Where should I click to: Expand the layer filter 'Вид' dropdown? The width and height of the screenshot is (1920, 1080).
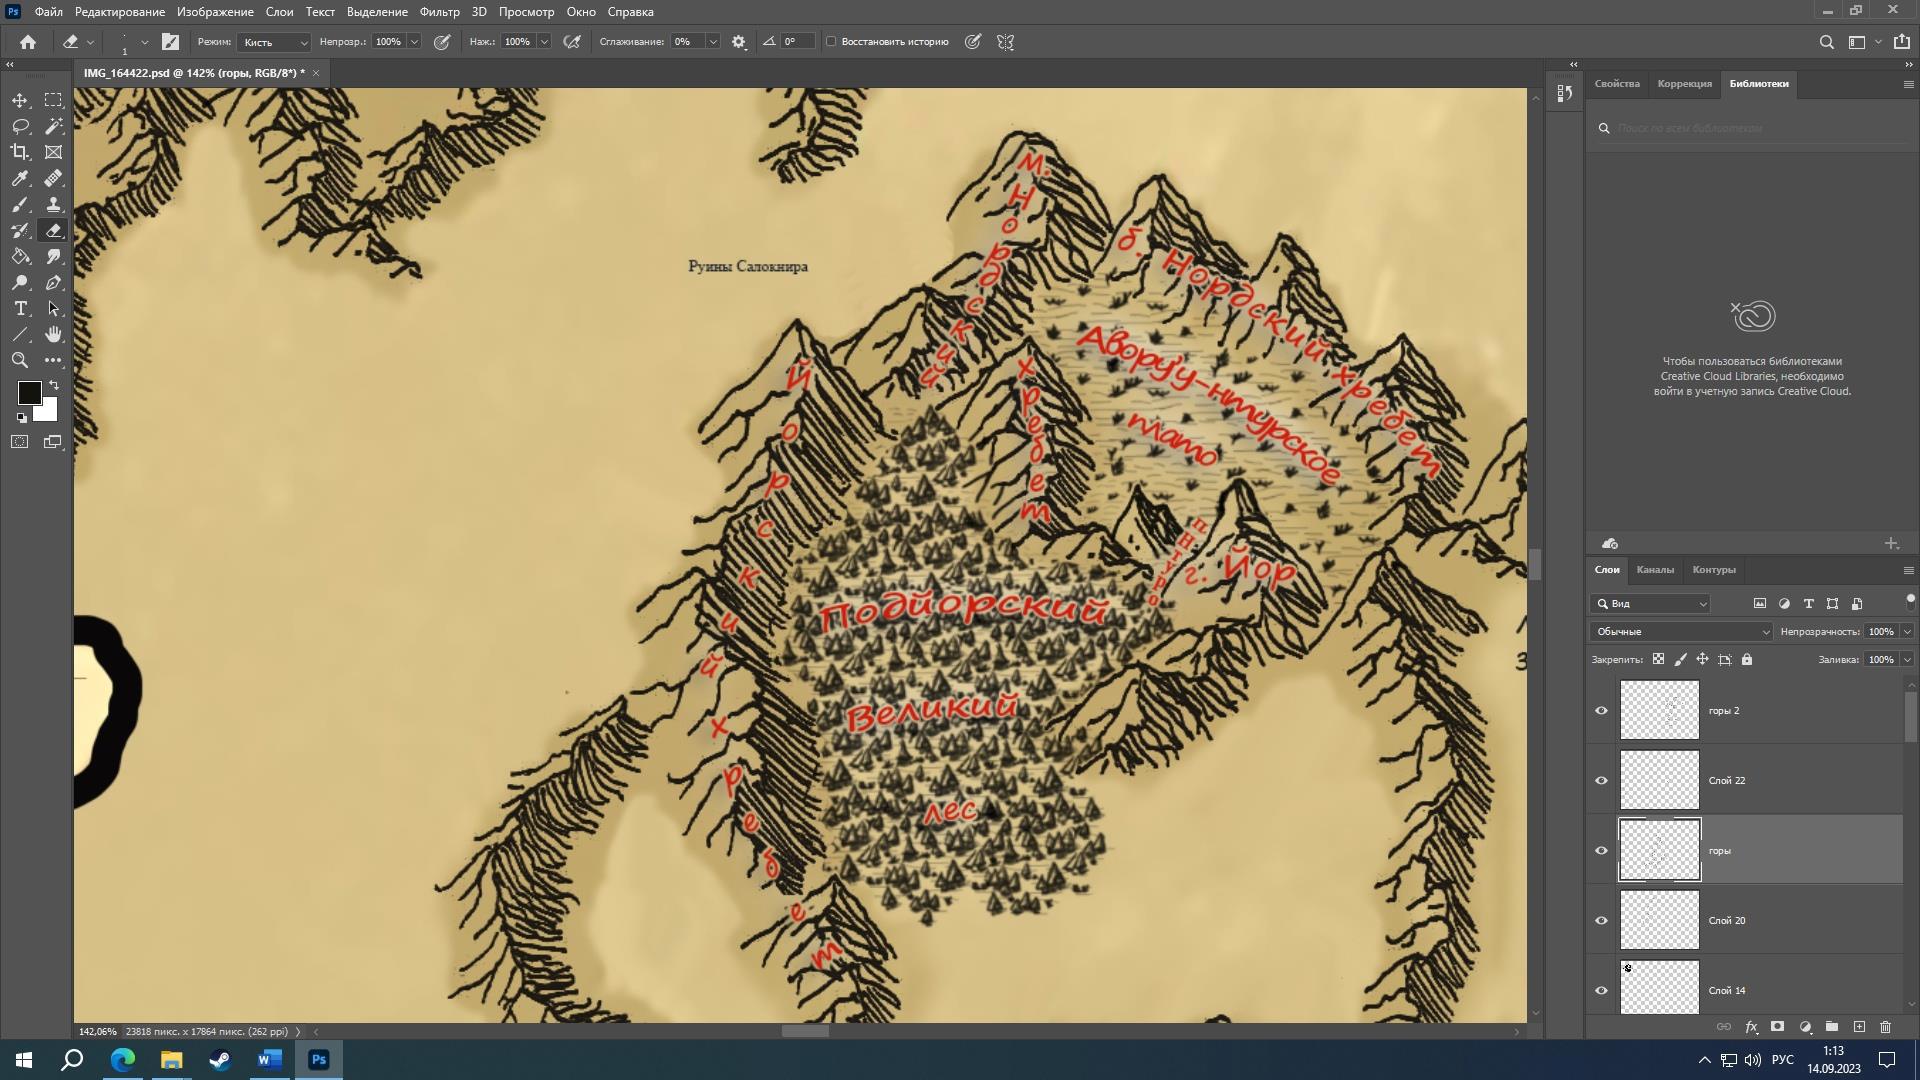[1652, 604]
